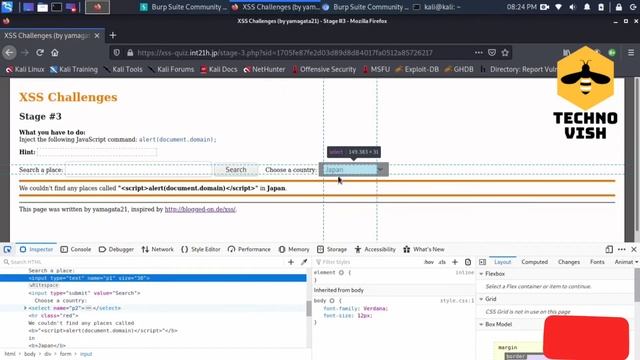Open the Performance tab
Viewport: 640px width, 360px height.
point(249,249)
